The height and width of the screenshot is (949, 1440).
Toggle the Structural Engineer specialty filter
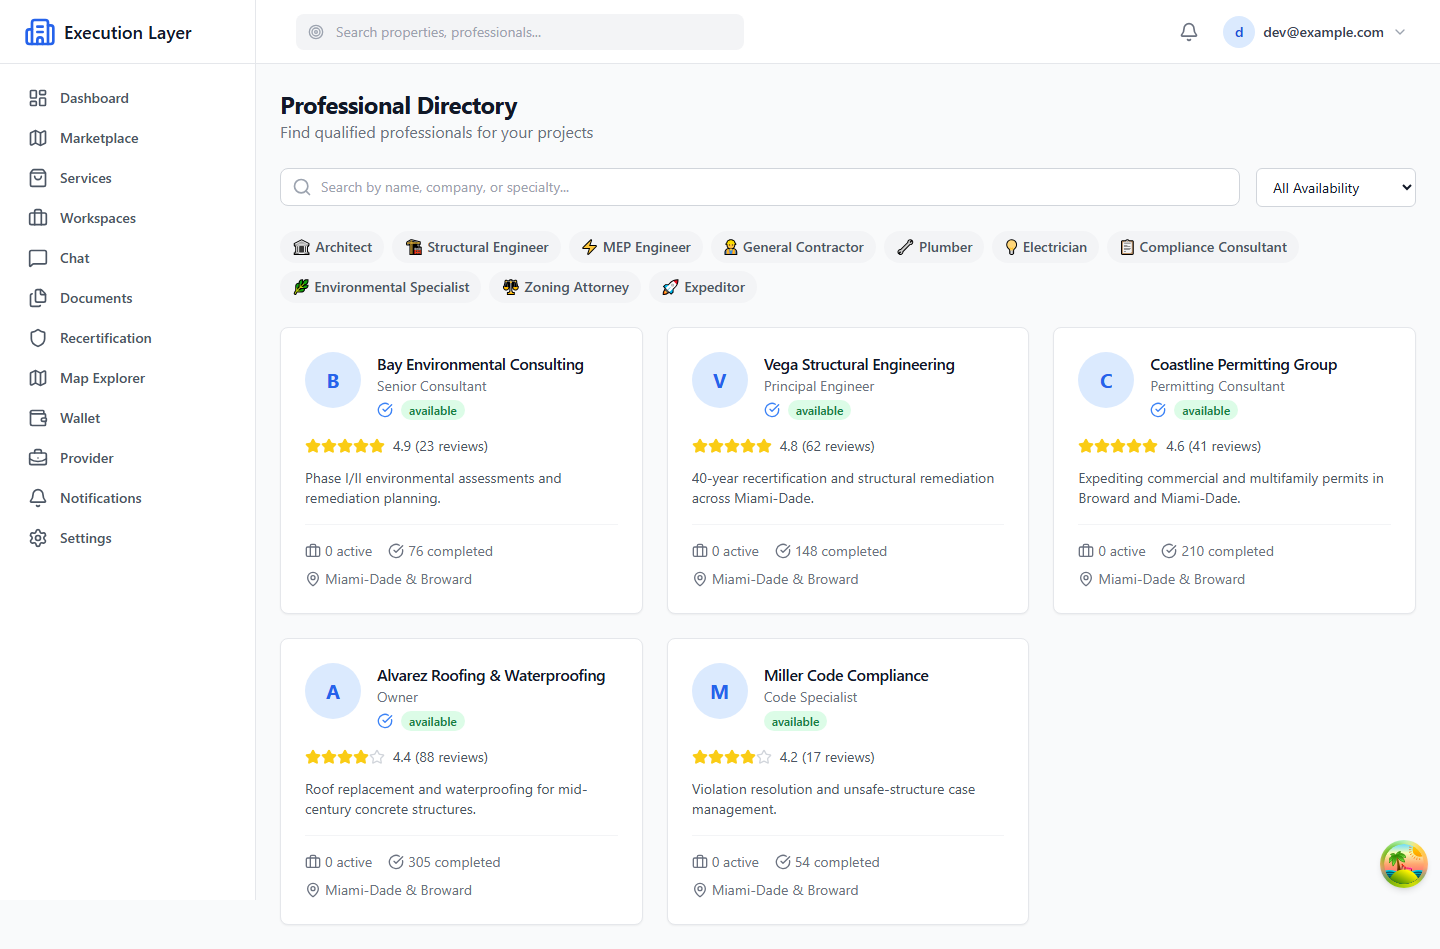477,247
